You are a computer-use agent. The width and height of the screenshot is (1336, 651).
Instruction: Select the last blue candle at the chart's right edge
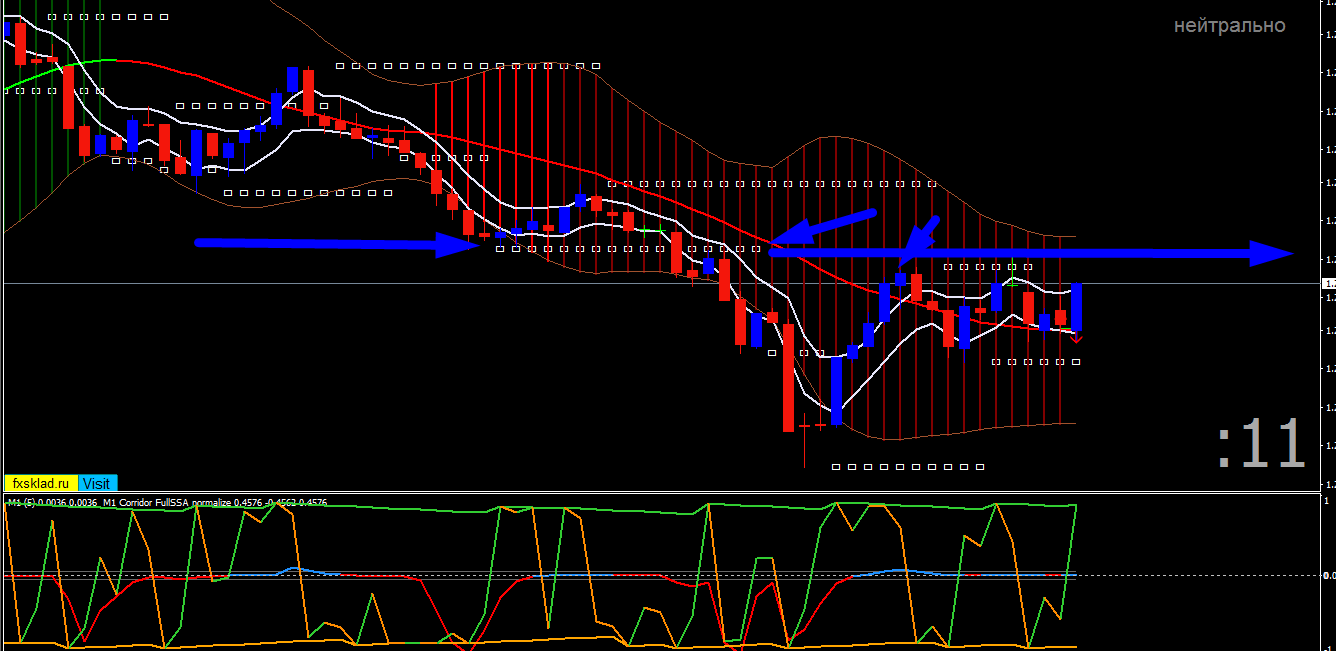(1077, 307)
